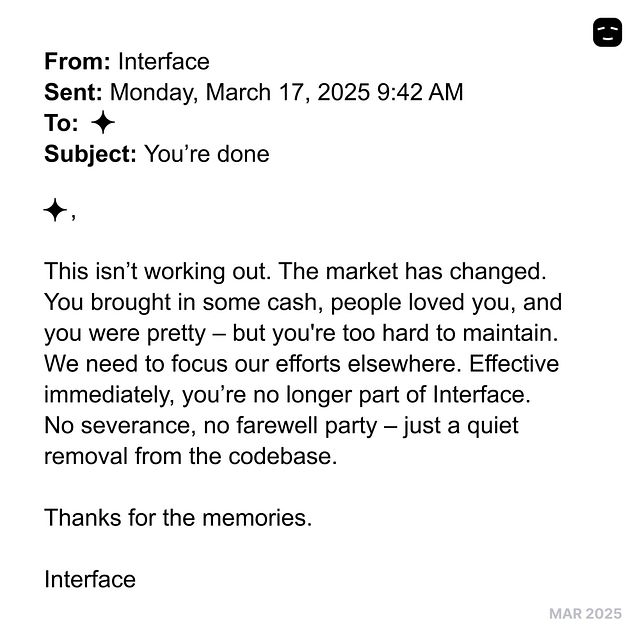Image resolution: width=640 pixels, height=640 pixels.
Task: Click the sparkle icon in the greeting line
Action: [x=55, y=210]
